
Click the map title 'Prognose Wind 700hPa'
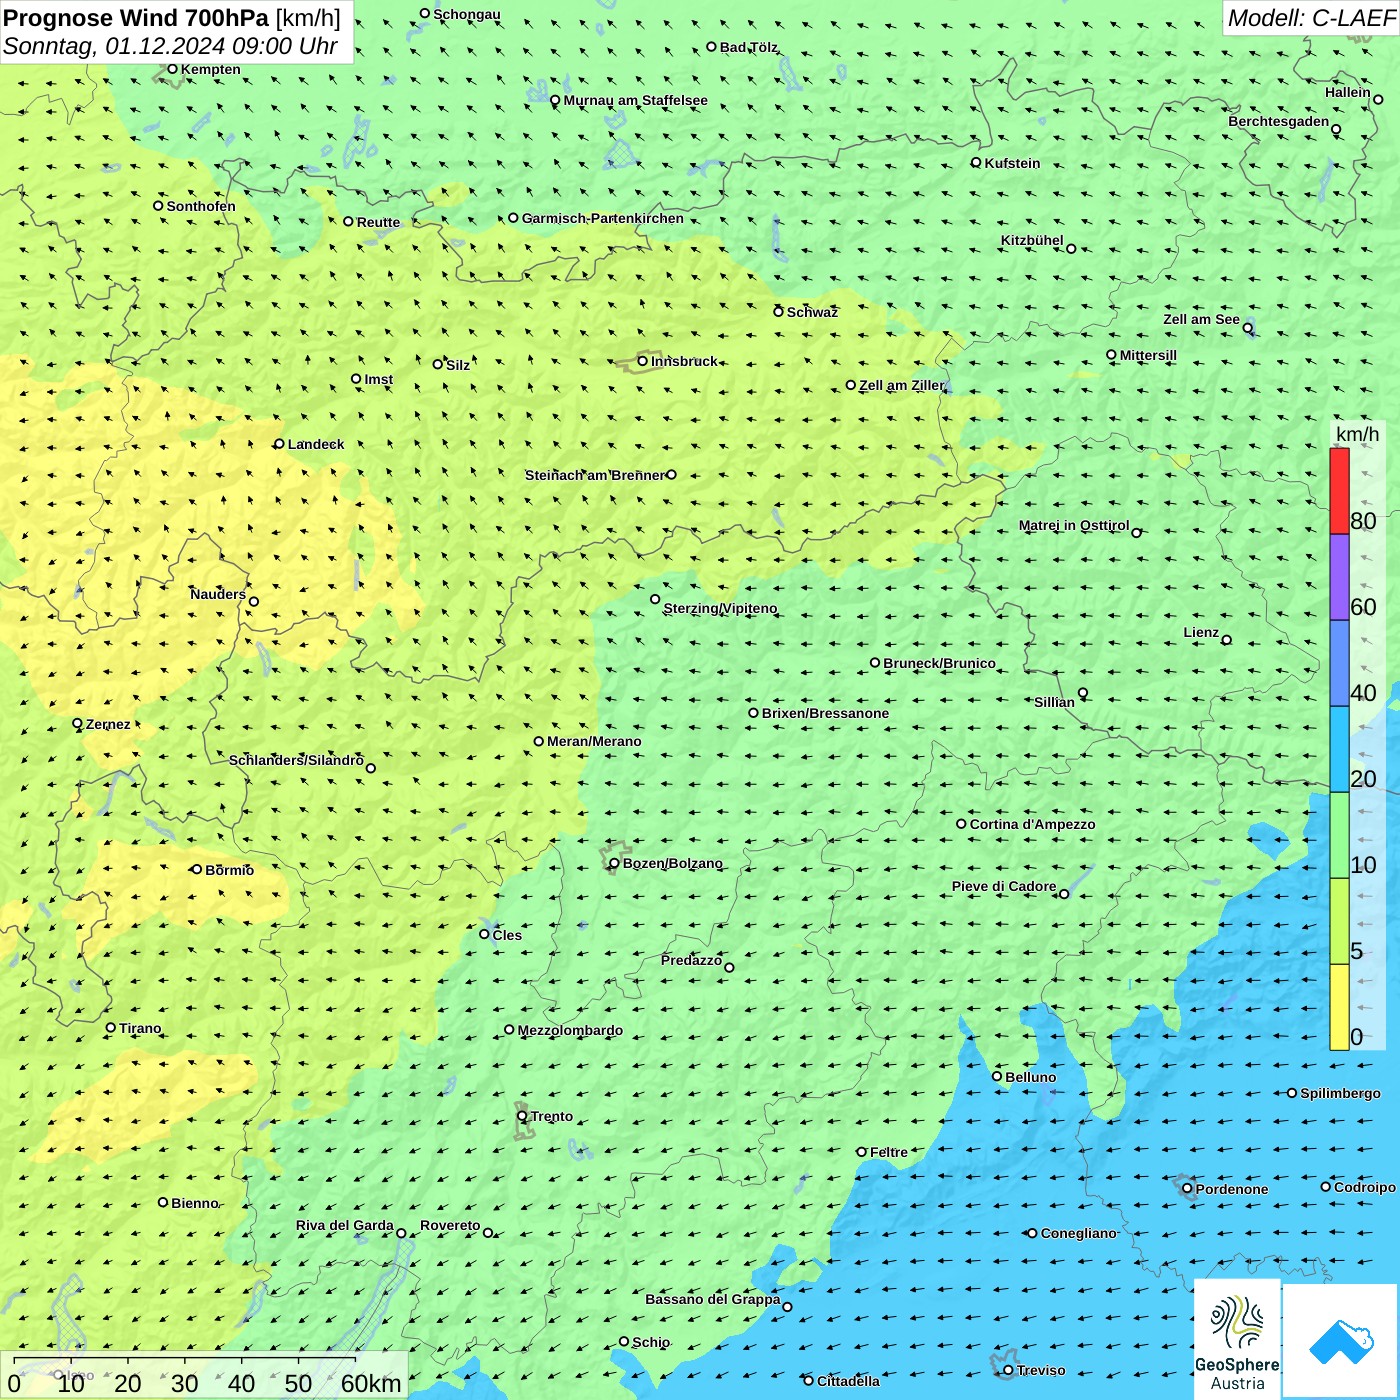pos(136,18)
